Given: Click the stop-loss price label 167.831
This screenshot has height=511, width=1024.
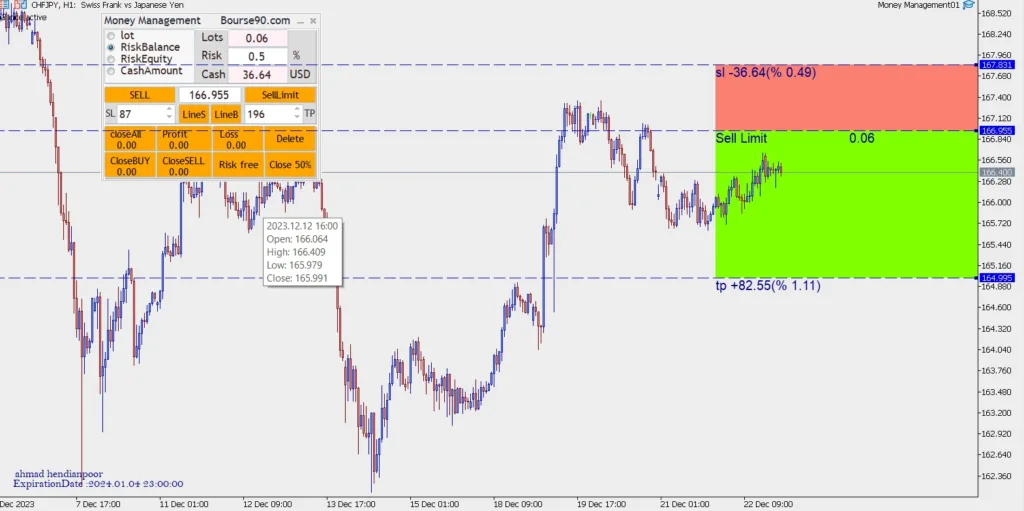Looking at the screenshot, I should click(x=997, y=65).
